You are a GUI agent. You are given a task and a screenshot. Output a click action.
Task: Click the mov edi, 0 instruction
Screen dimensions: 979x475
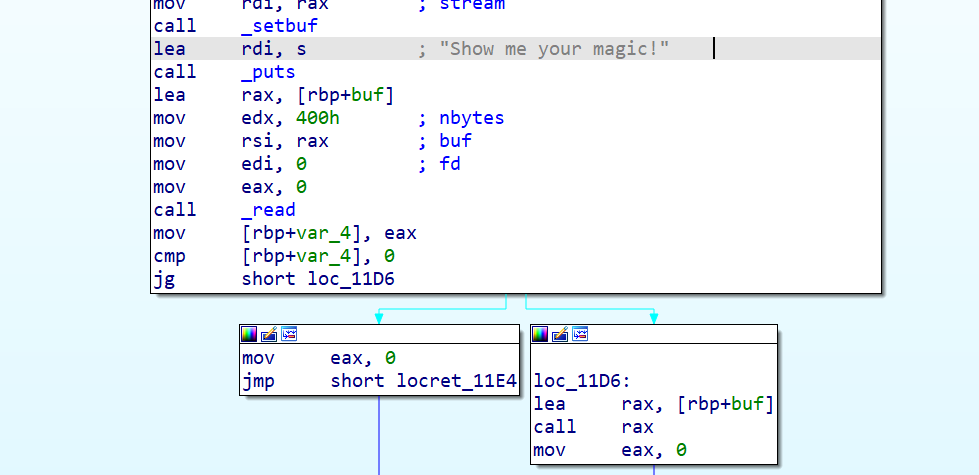230,164
